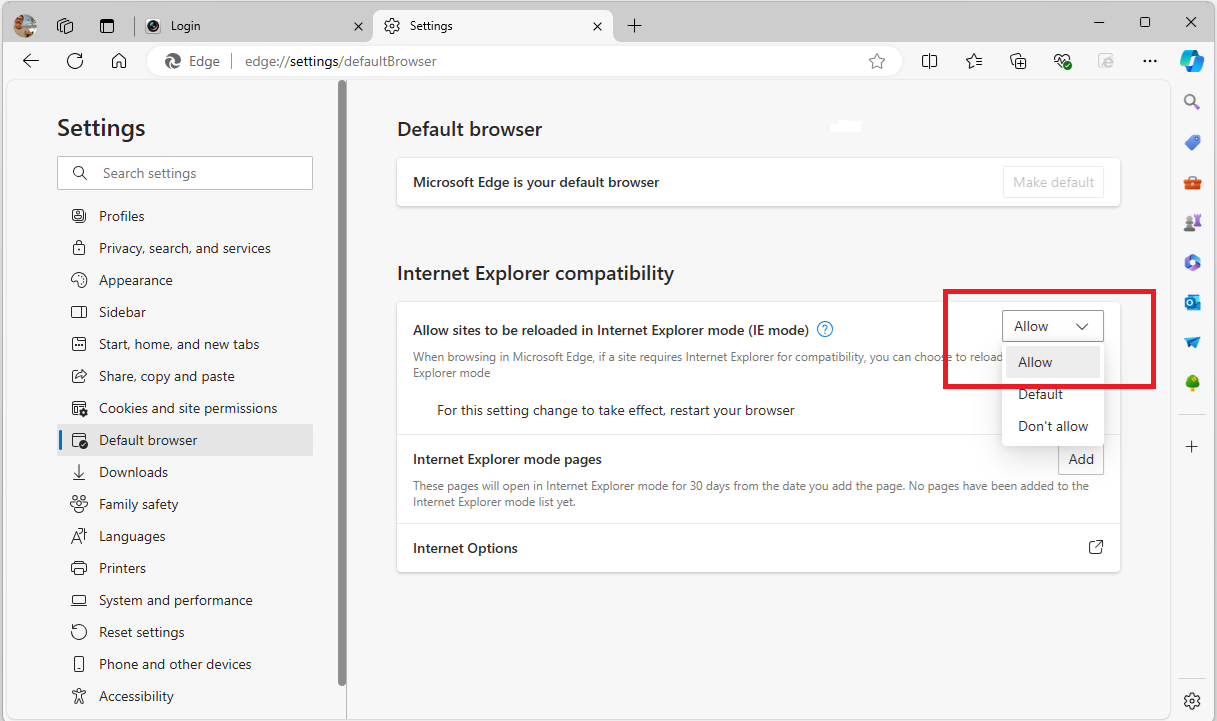Viewport: 1217px width, 721px height.
Task: Refresh the current page
Action: pyautogui.click(x=75, y=61)
